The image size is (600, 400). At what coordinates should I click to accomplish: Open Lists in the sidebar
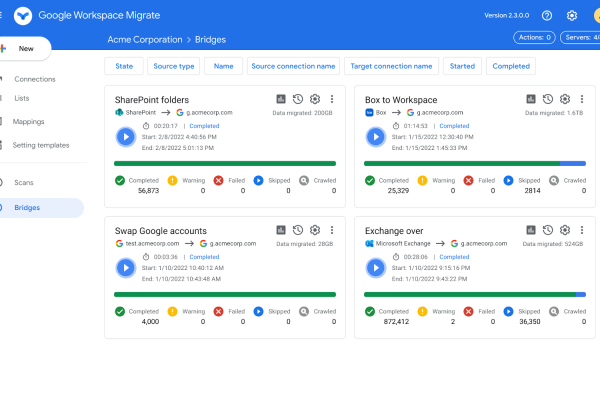[x=22, y=98]
